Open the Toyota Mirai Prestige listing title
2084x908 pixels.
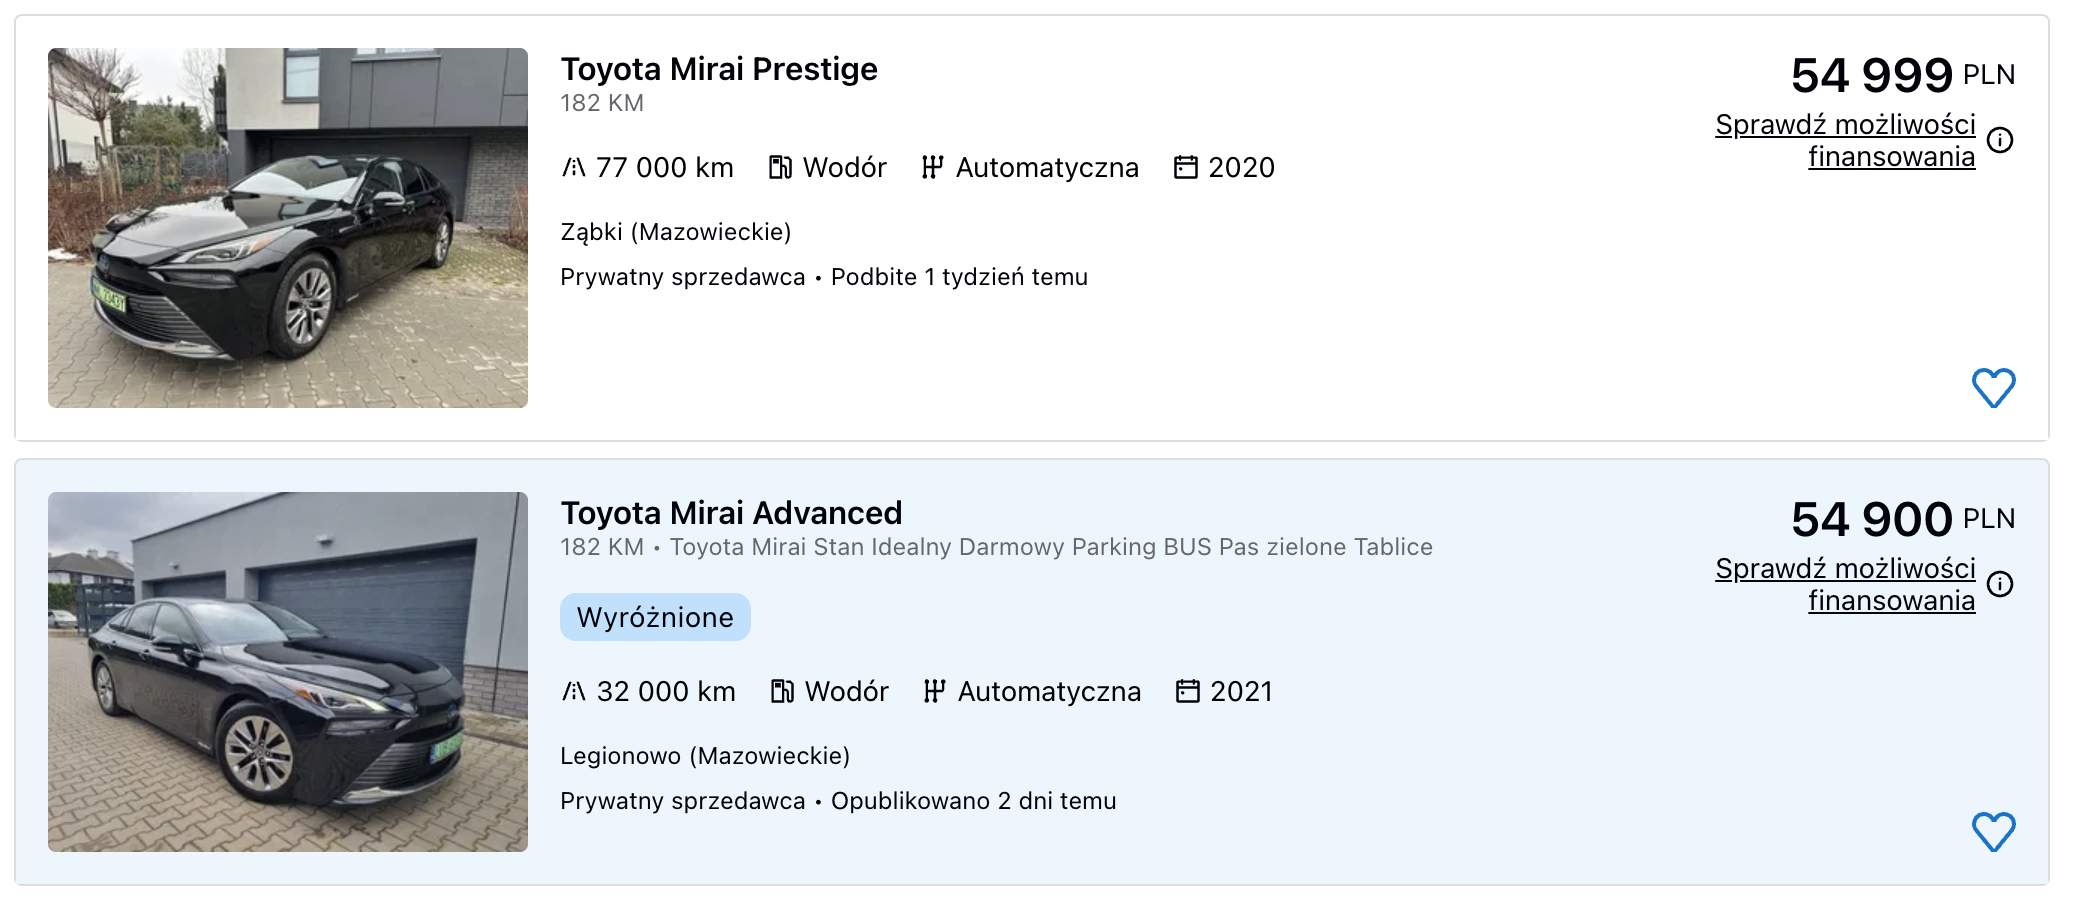coord(718,69)
